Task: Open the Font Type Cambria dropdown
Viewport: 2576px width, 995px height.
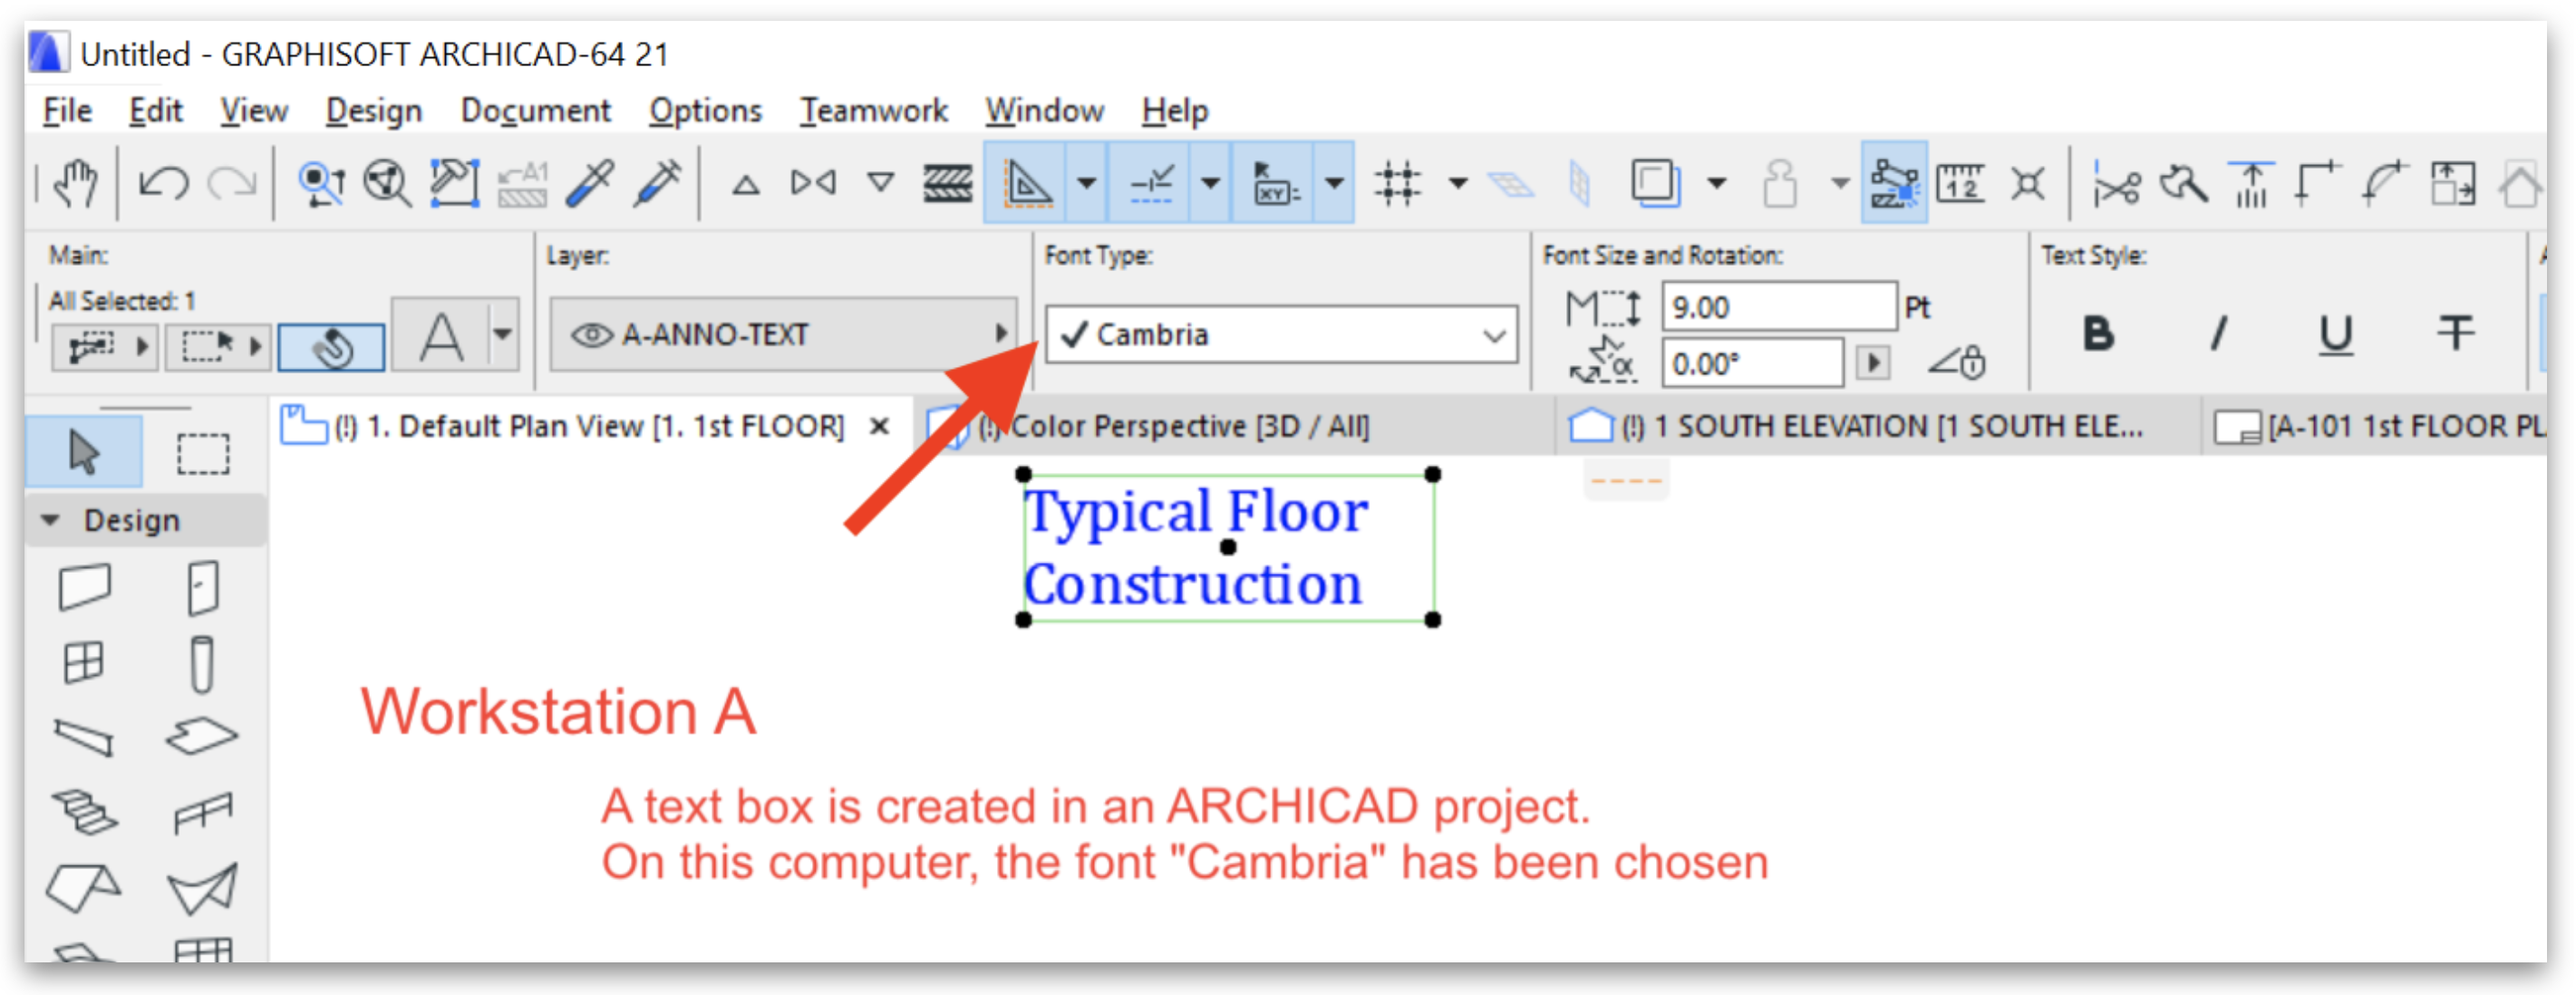Action: (x=1281, y=334)
